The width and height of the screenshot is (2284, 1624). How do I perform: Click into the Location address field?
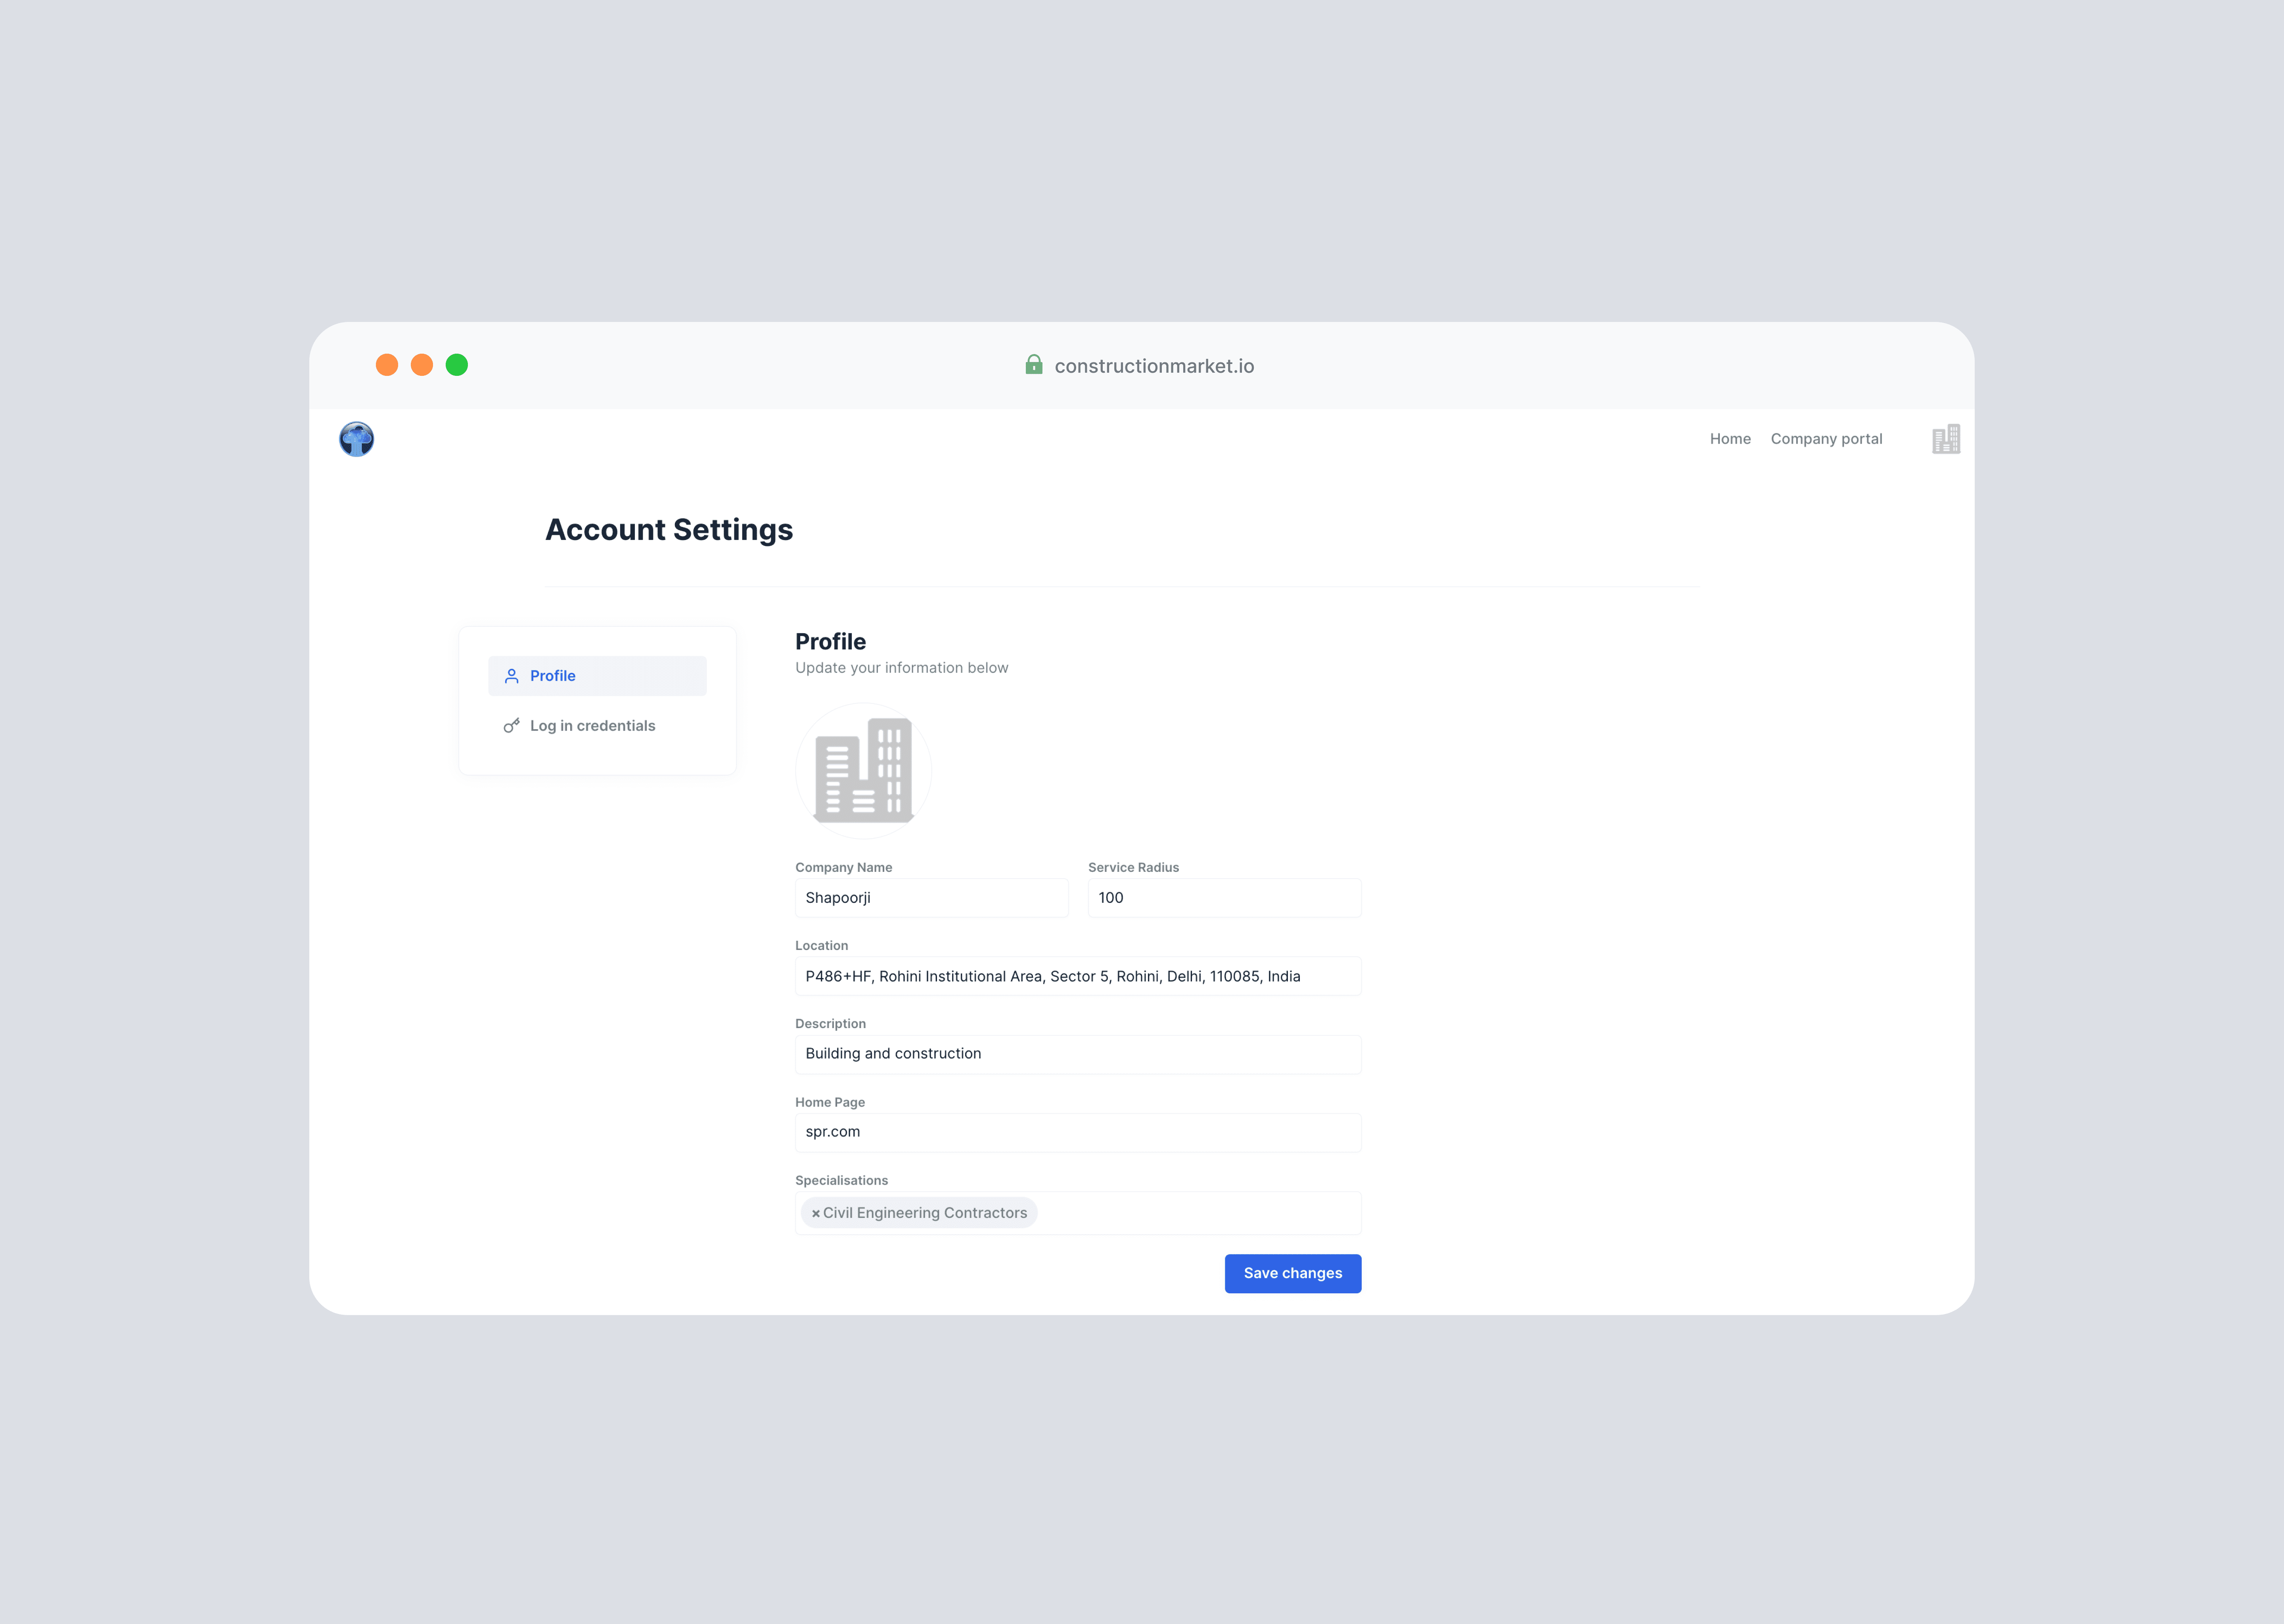point(1078,976)
